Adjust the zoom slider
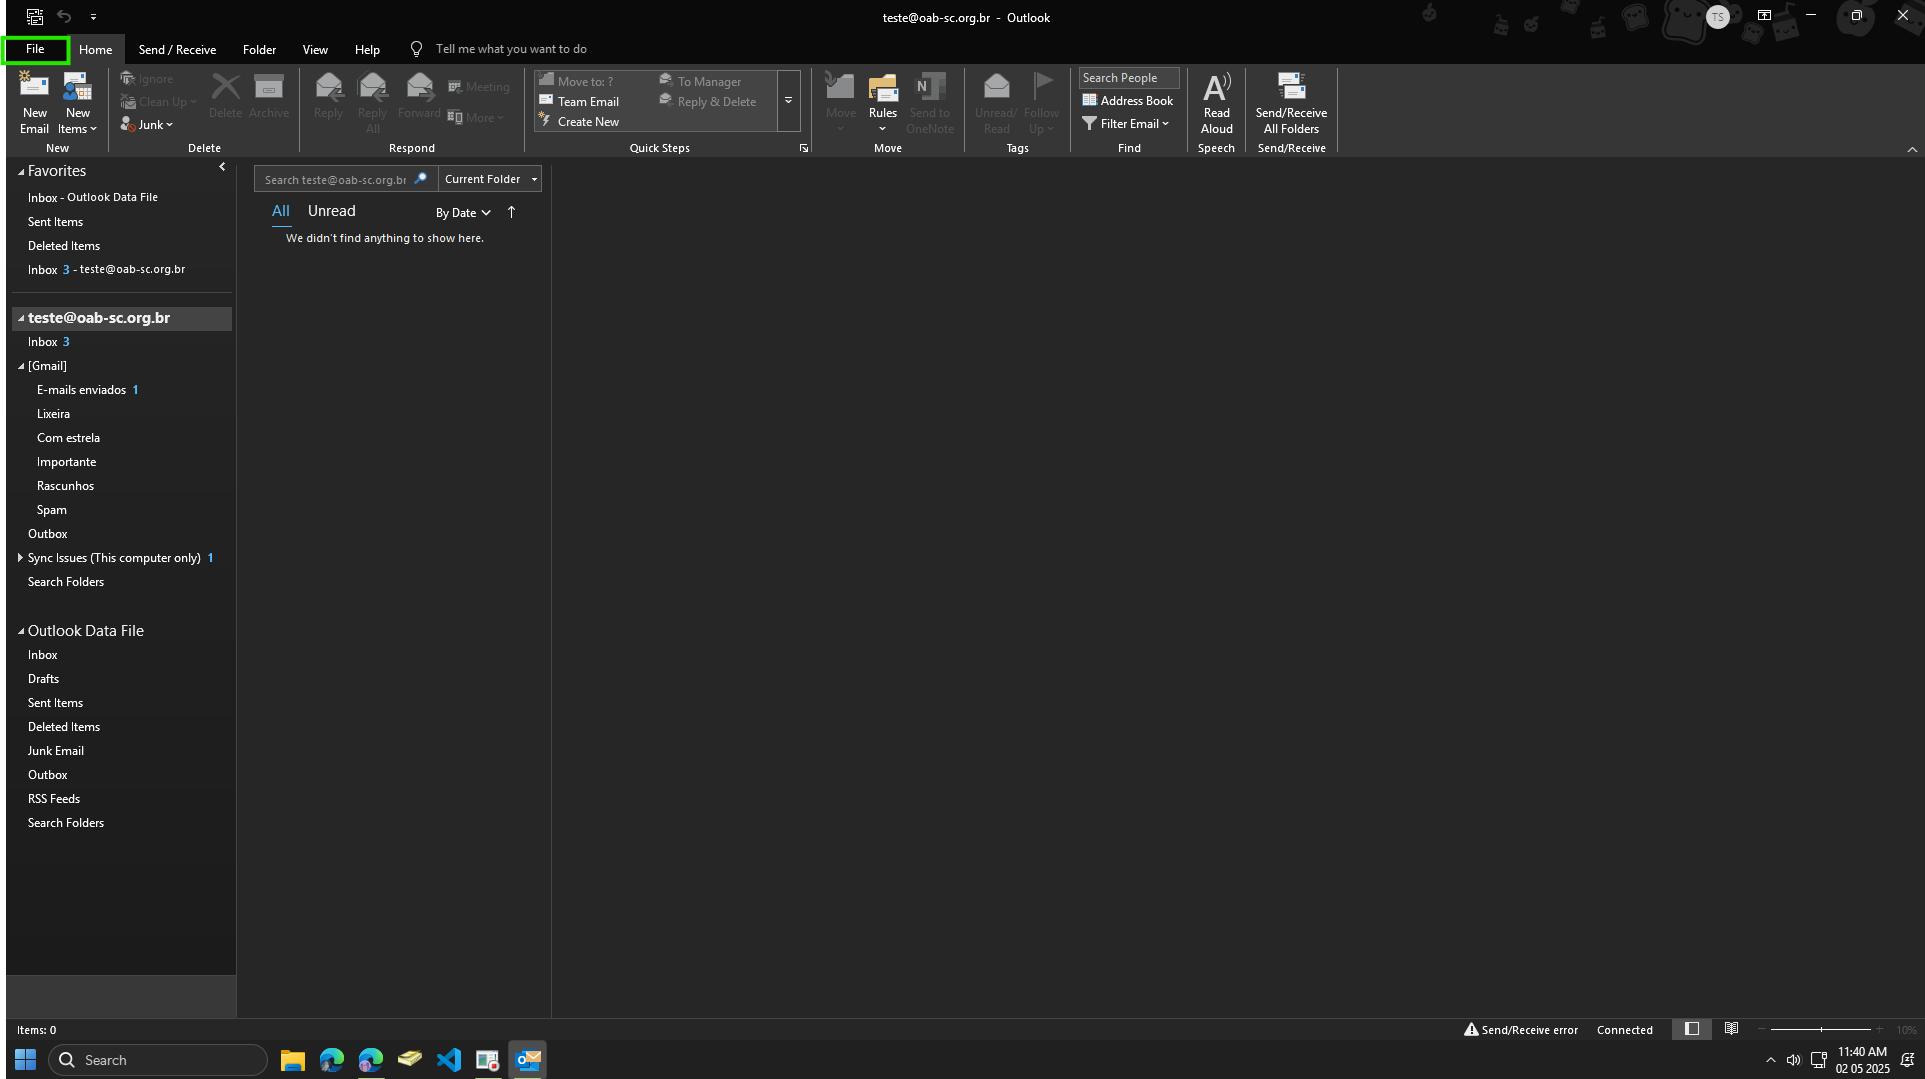Screen dimensions: 1925x1079 (1821, 1030)
